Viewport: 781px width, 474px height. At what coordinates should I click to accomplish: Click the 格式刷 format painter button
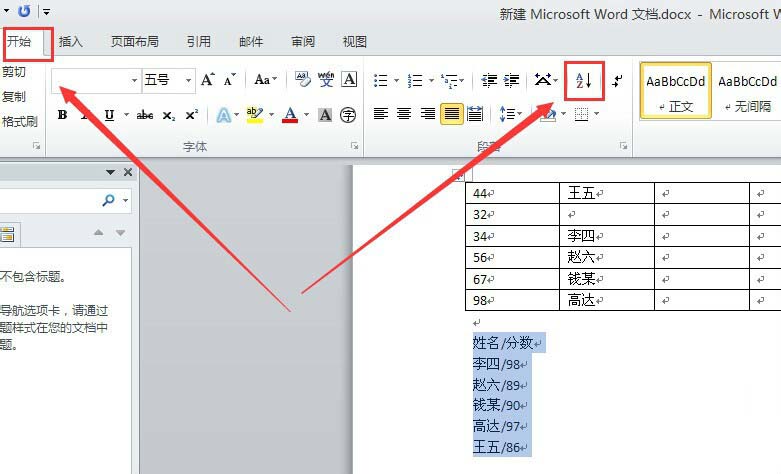[x=19, y=122]
